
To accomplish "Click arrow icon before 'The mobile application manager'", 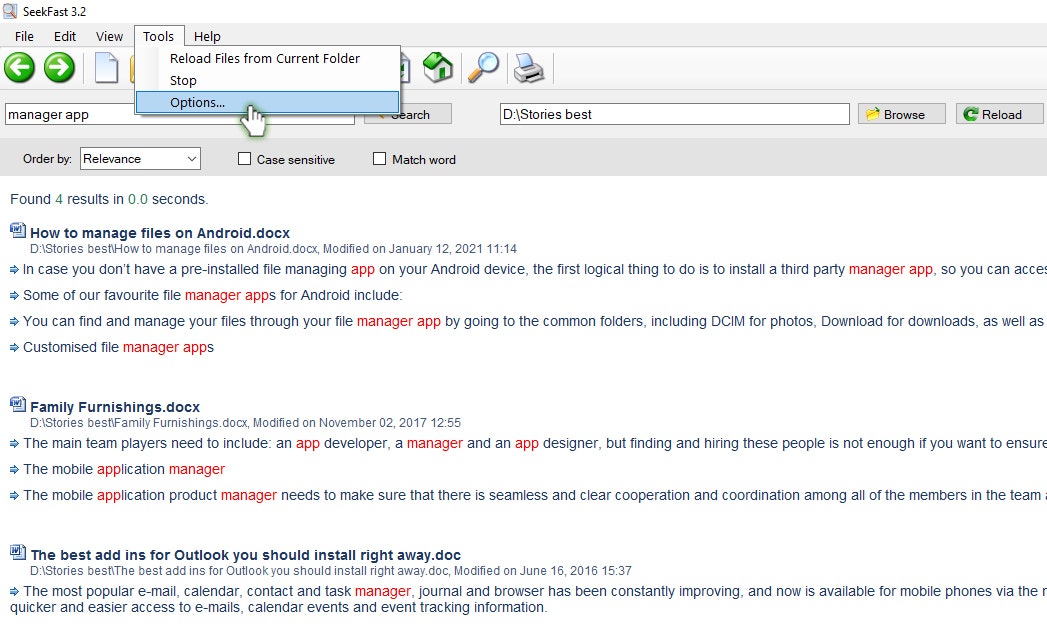I will point(14,470).
